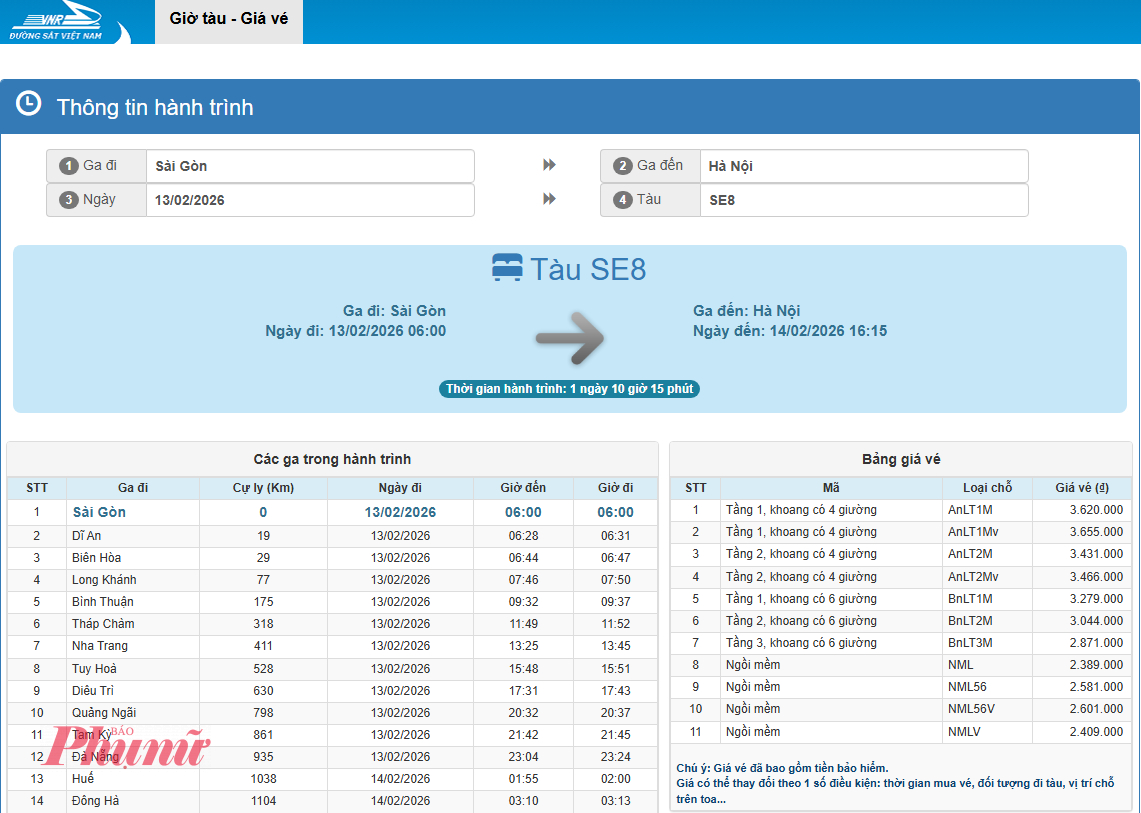Click the bed icon next to Tàu SE8

pyautogui.click(x=507, y=268)
